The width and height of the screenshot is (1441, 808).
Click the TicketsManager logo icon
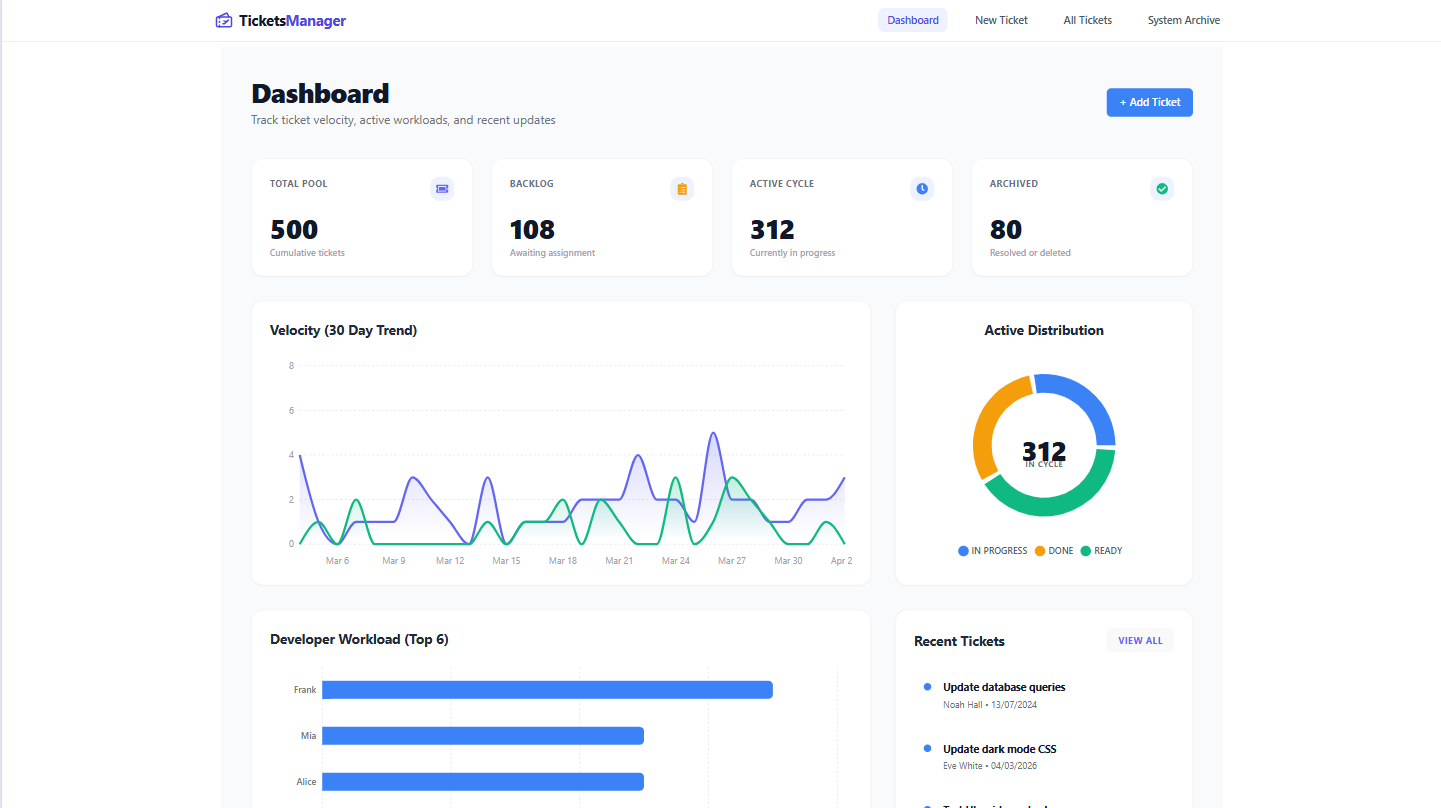[224, 20]
